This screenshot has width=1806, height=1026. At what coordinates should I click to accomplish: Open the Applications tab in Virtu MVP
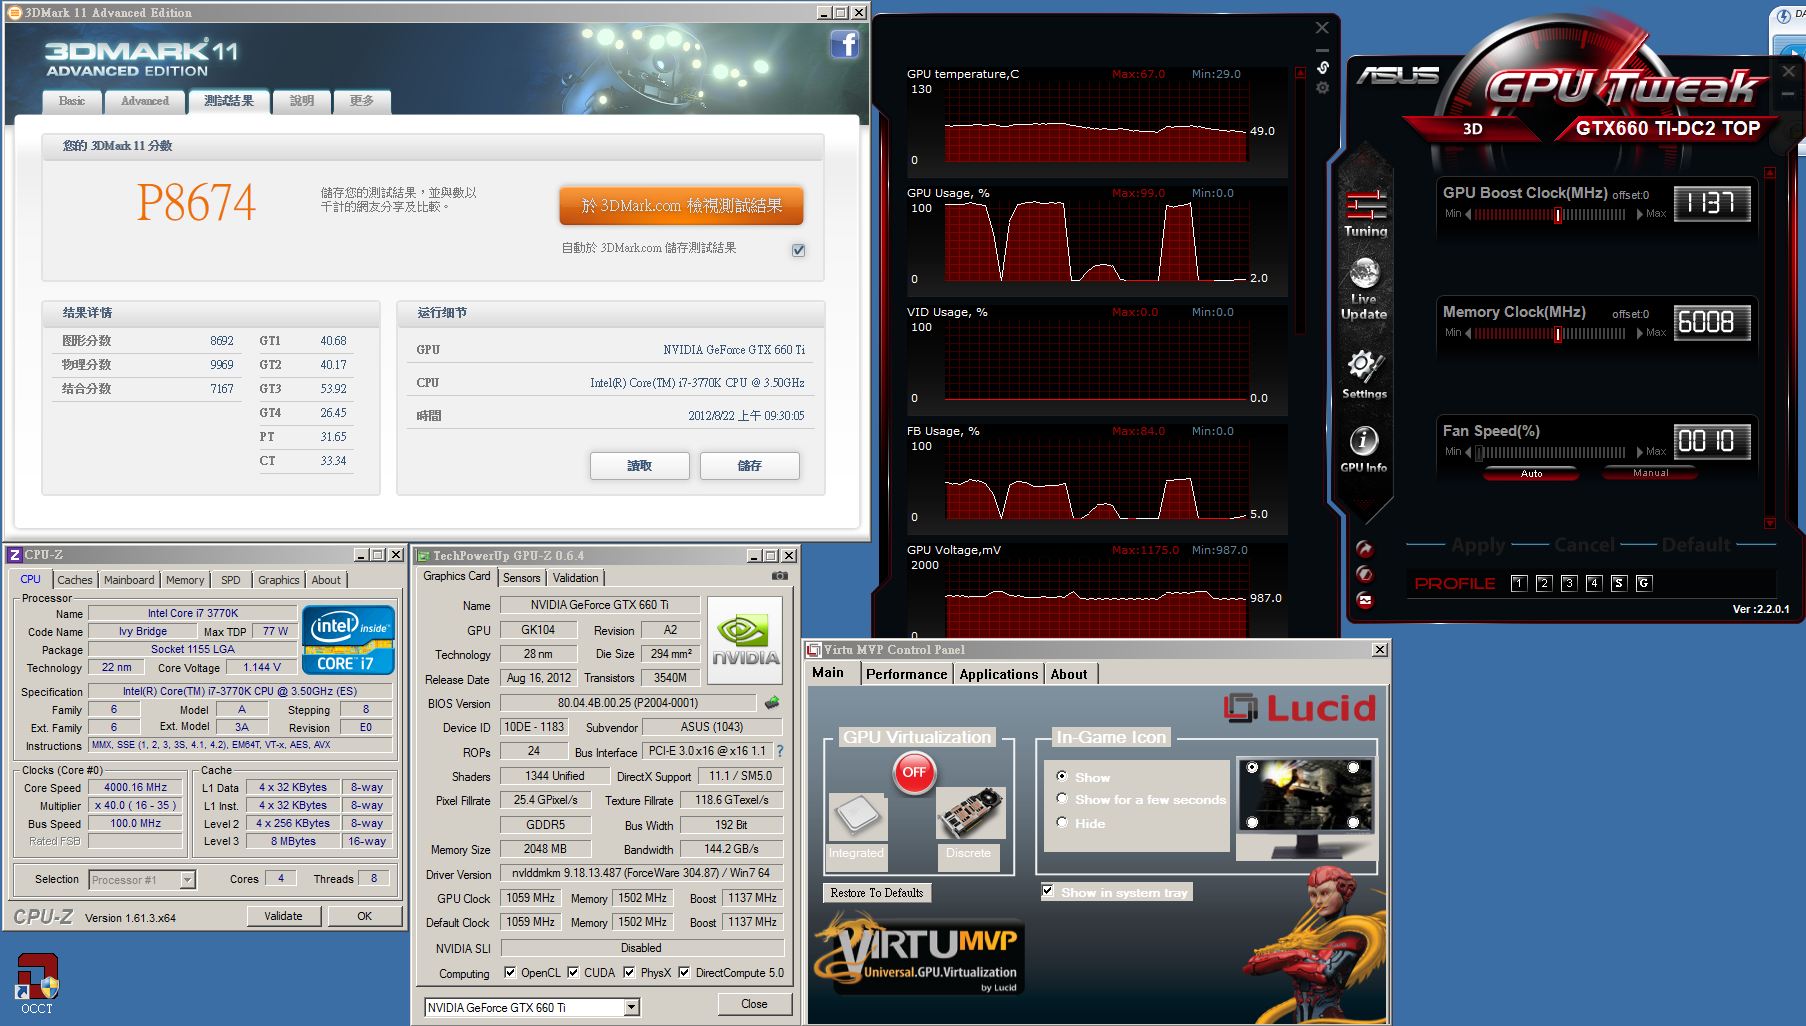pyautogui.click(x=998, y=674)
